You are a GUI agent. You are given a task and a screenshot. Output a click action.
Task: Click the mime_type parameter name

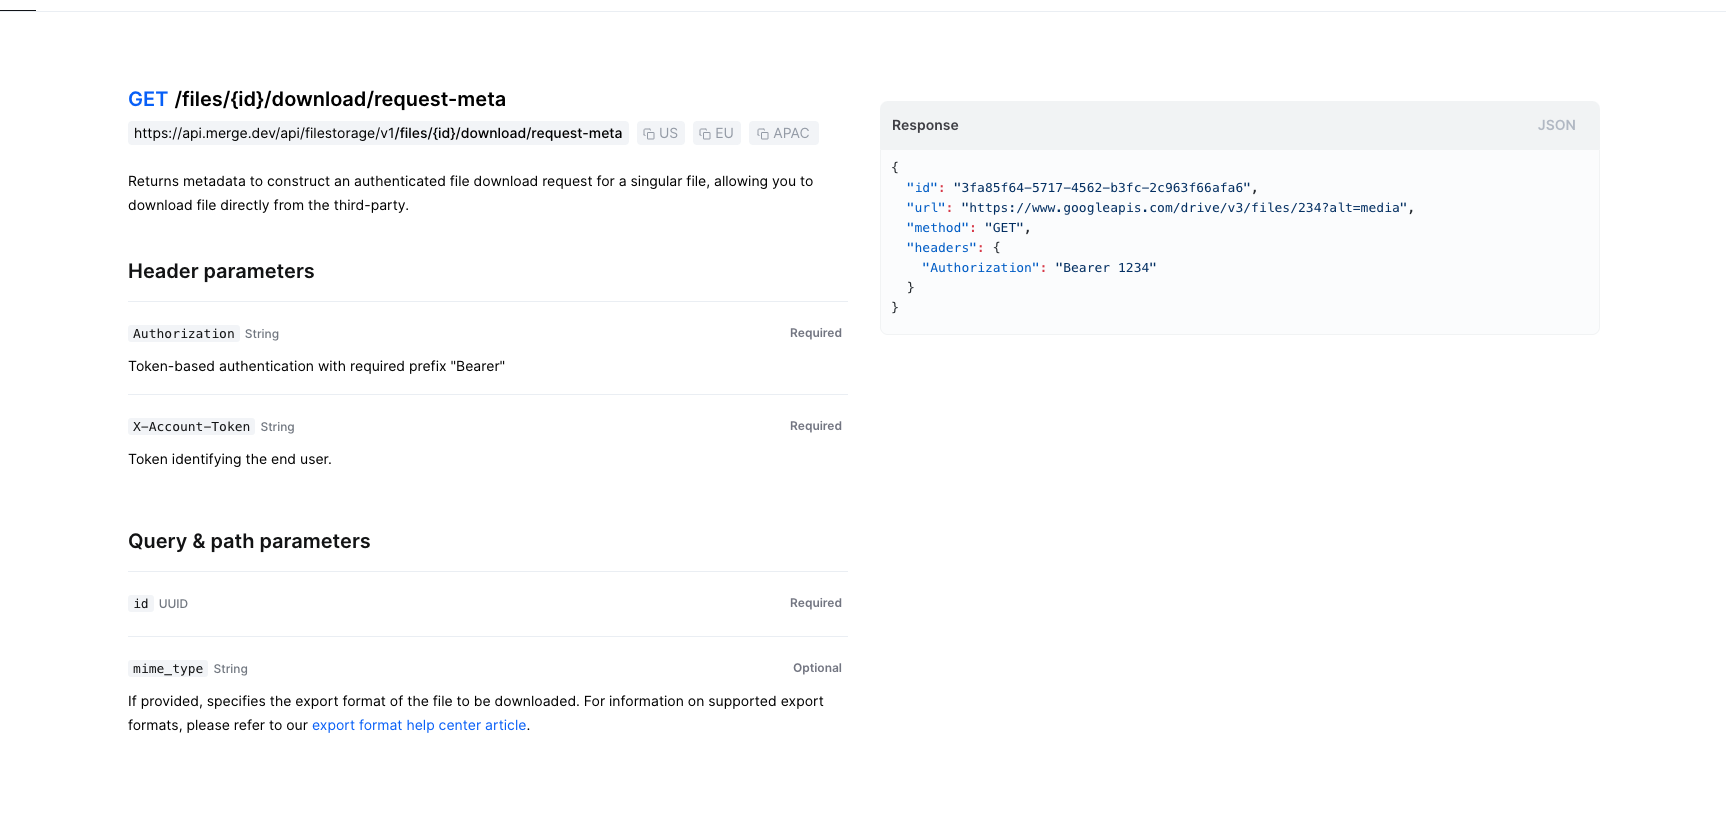pyautogui.click(x=168, y=669)
